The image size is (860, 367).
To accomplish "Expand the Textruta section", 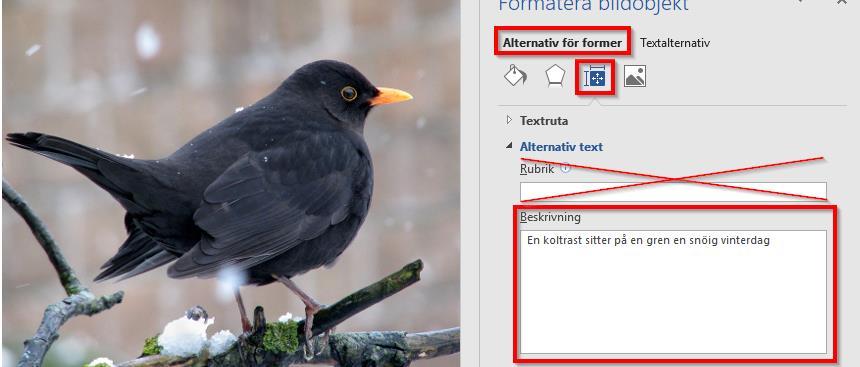I will pyautogui.click(x=509, y=120).
